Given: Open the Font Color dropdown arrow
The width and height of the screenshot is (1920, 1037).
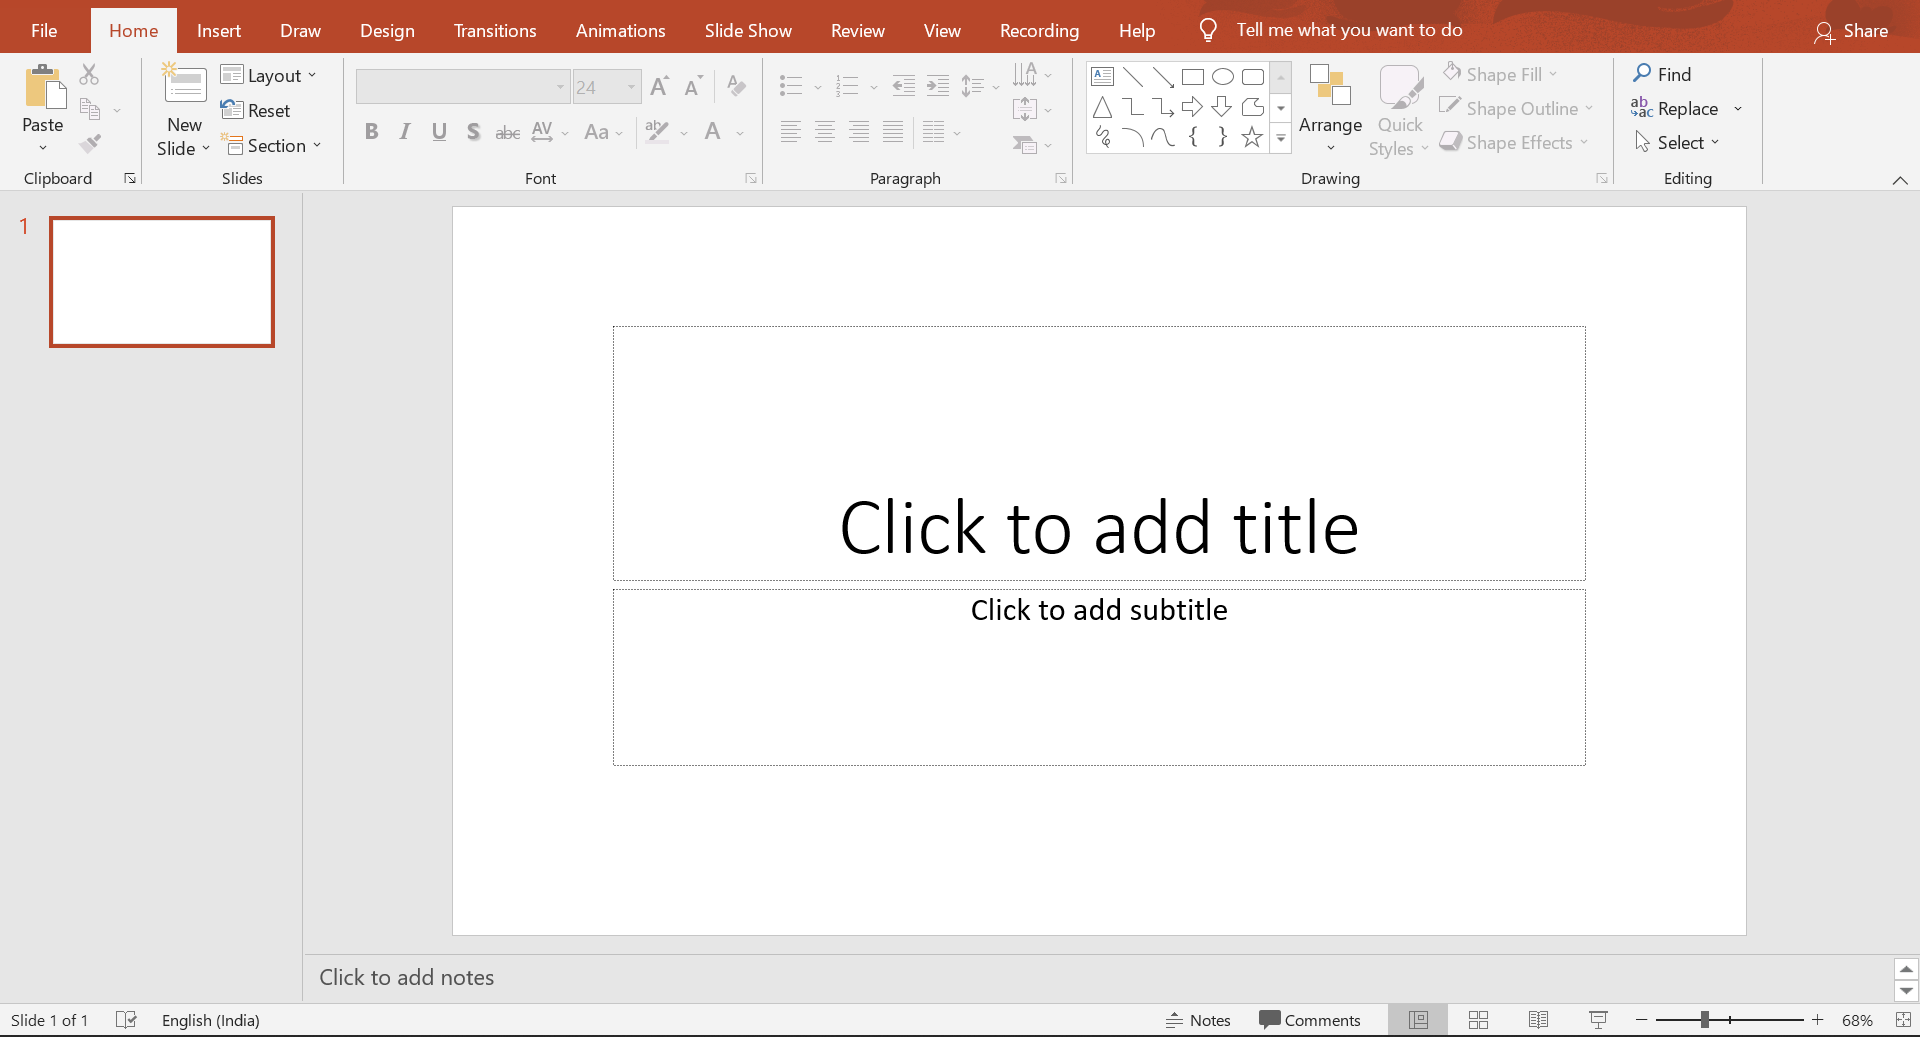Looking at the screenshot, I should pyautogui.click(x=740, y=133).
